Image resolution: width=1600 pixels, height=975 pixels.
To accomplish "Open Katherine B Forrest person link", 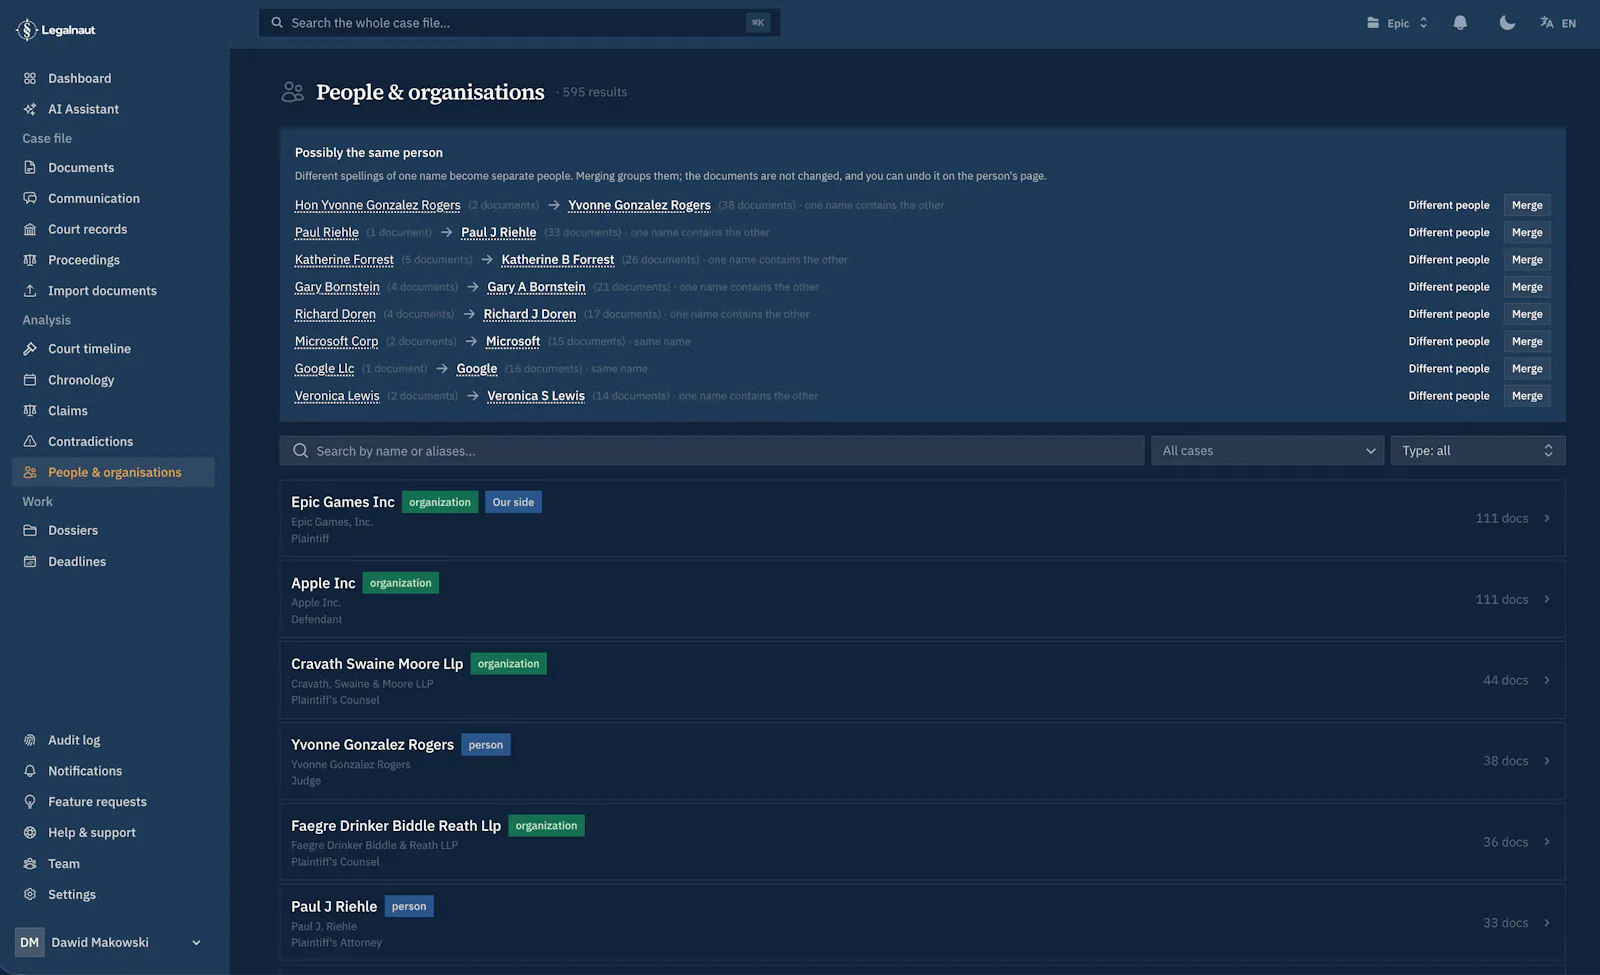I will (558, 260).
